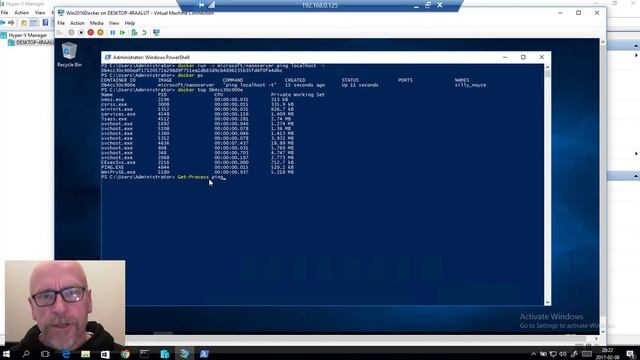Image resolution: width=640 pixels, height=360 pixels.
Task: Open File menu in Hyper-V Manager window
Action: coord(4,13)
